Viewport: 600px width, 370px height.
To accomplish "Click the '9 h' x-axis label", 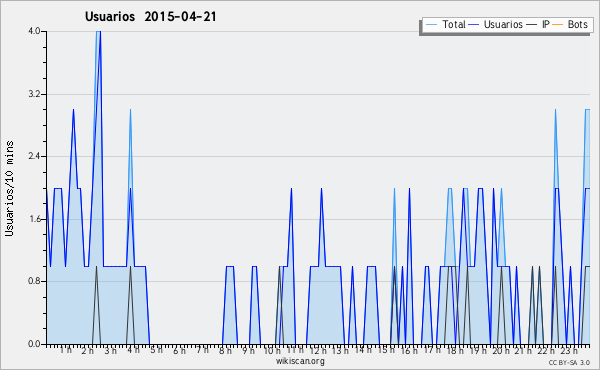I will tap(248, 350).
